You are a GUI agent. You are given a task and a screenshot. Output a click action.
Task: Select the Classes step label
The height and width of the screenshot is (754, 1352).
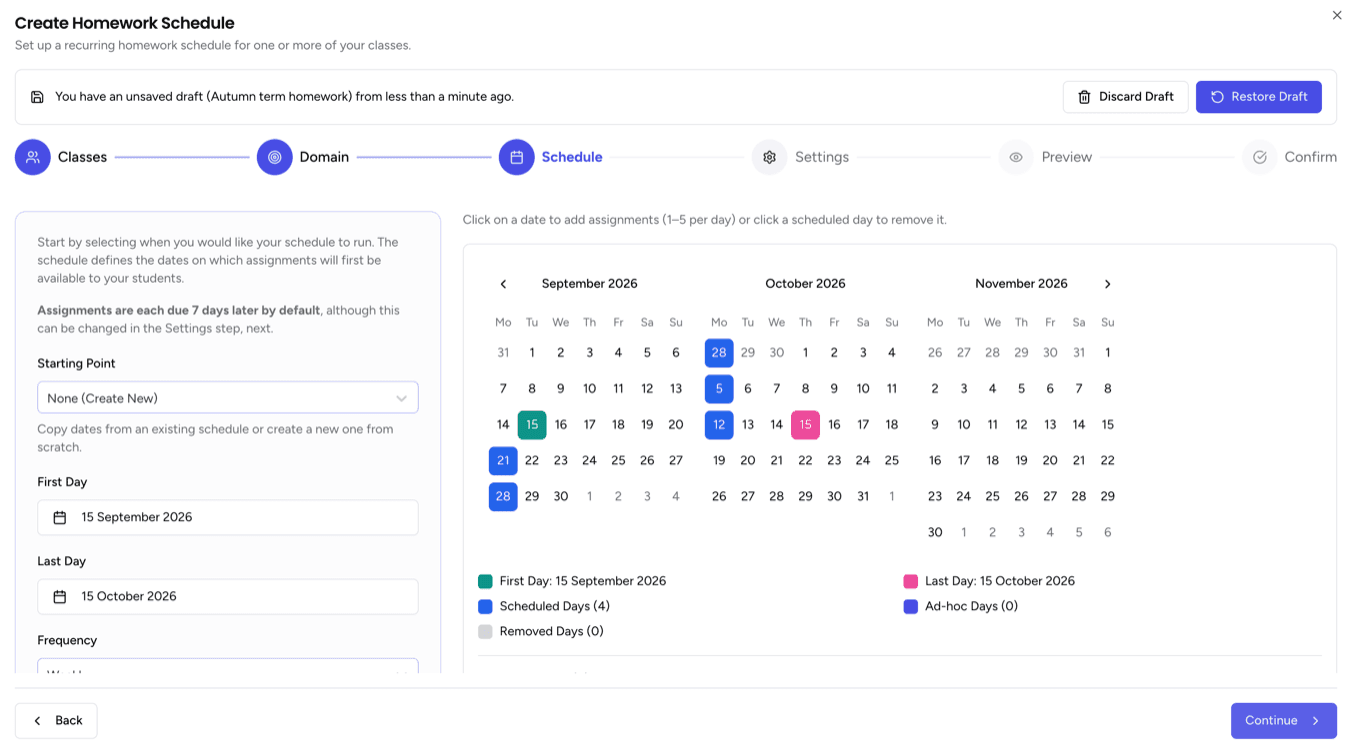click(82, 157)
